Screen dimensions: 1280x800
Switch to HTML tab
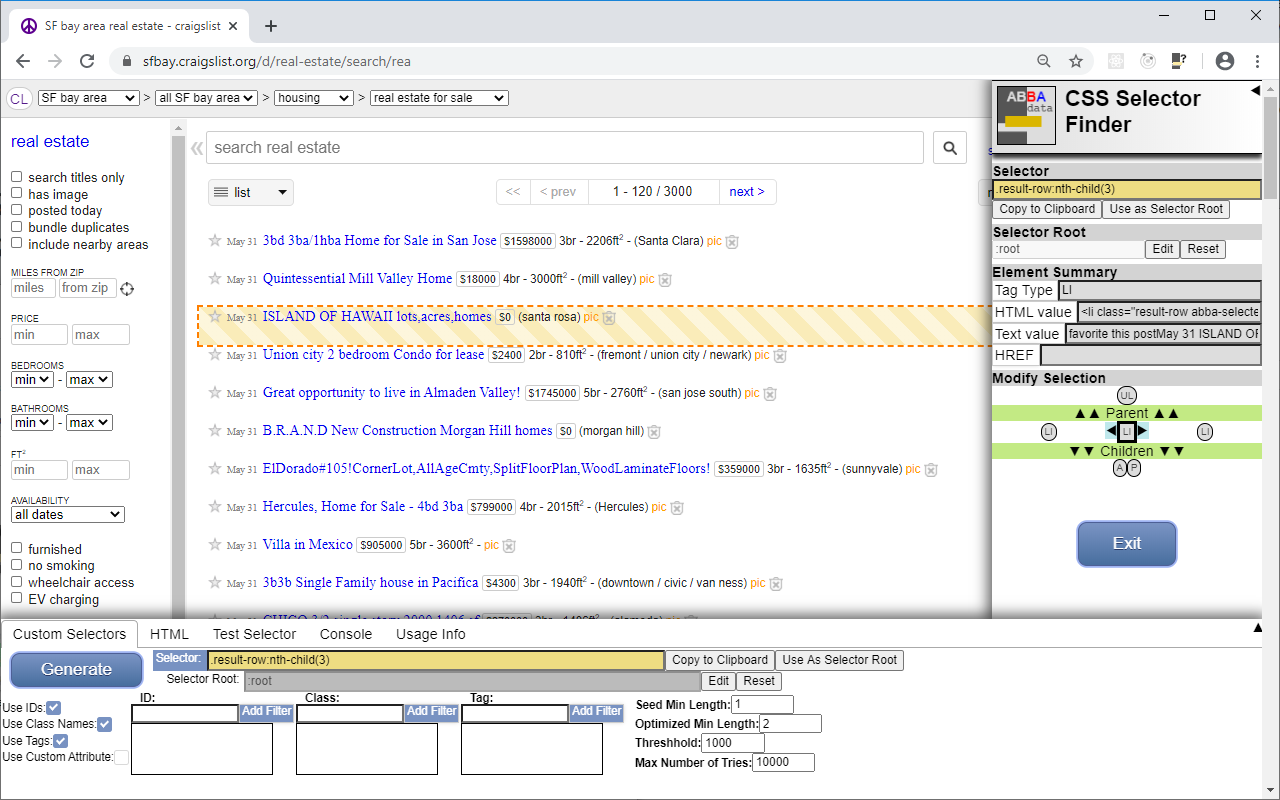[x=169, y=634]
